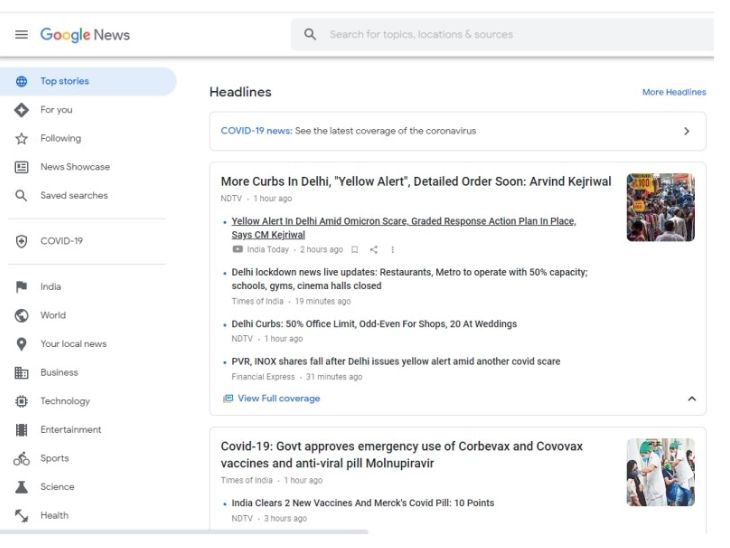Expand the COVID-19 news chevron arrow
Viewport: 730px width, 548px height.
tap(687, 131)
